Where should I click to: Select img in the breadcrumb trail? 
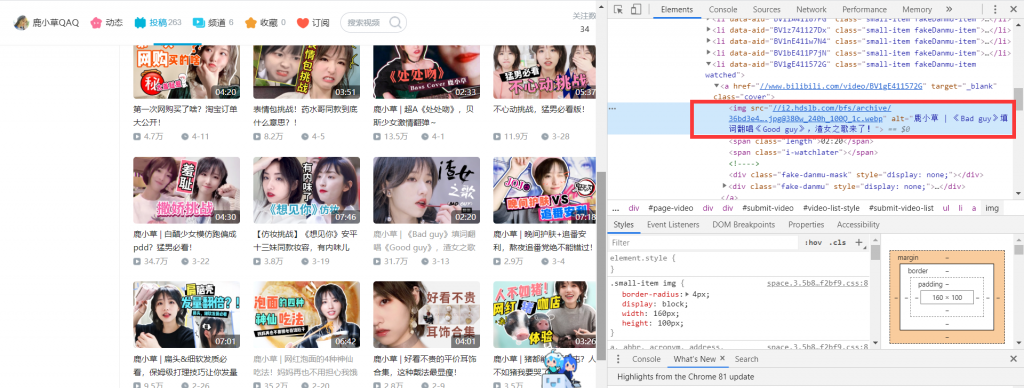[992, 208]
